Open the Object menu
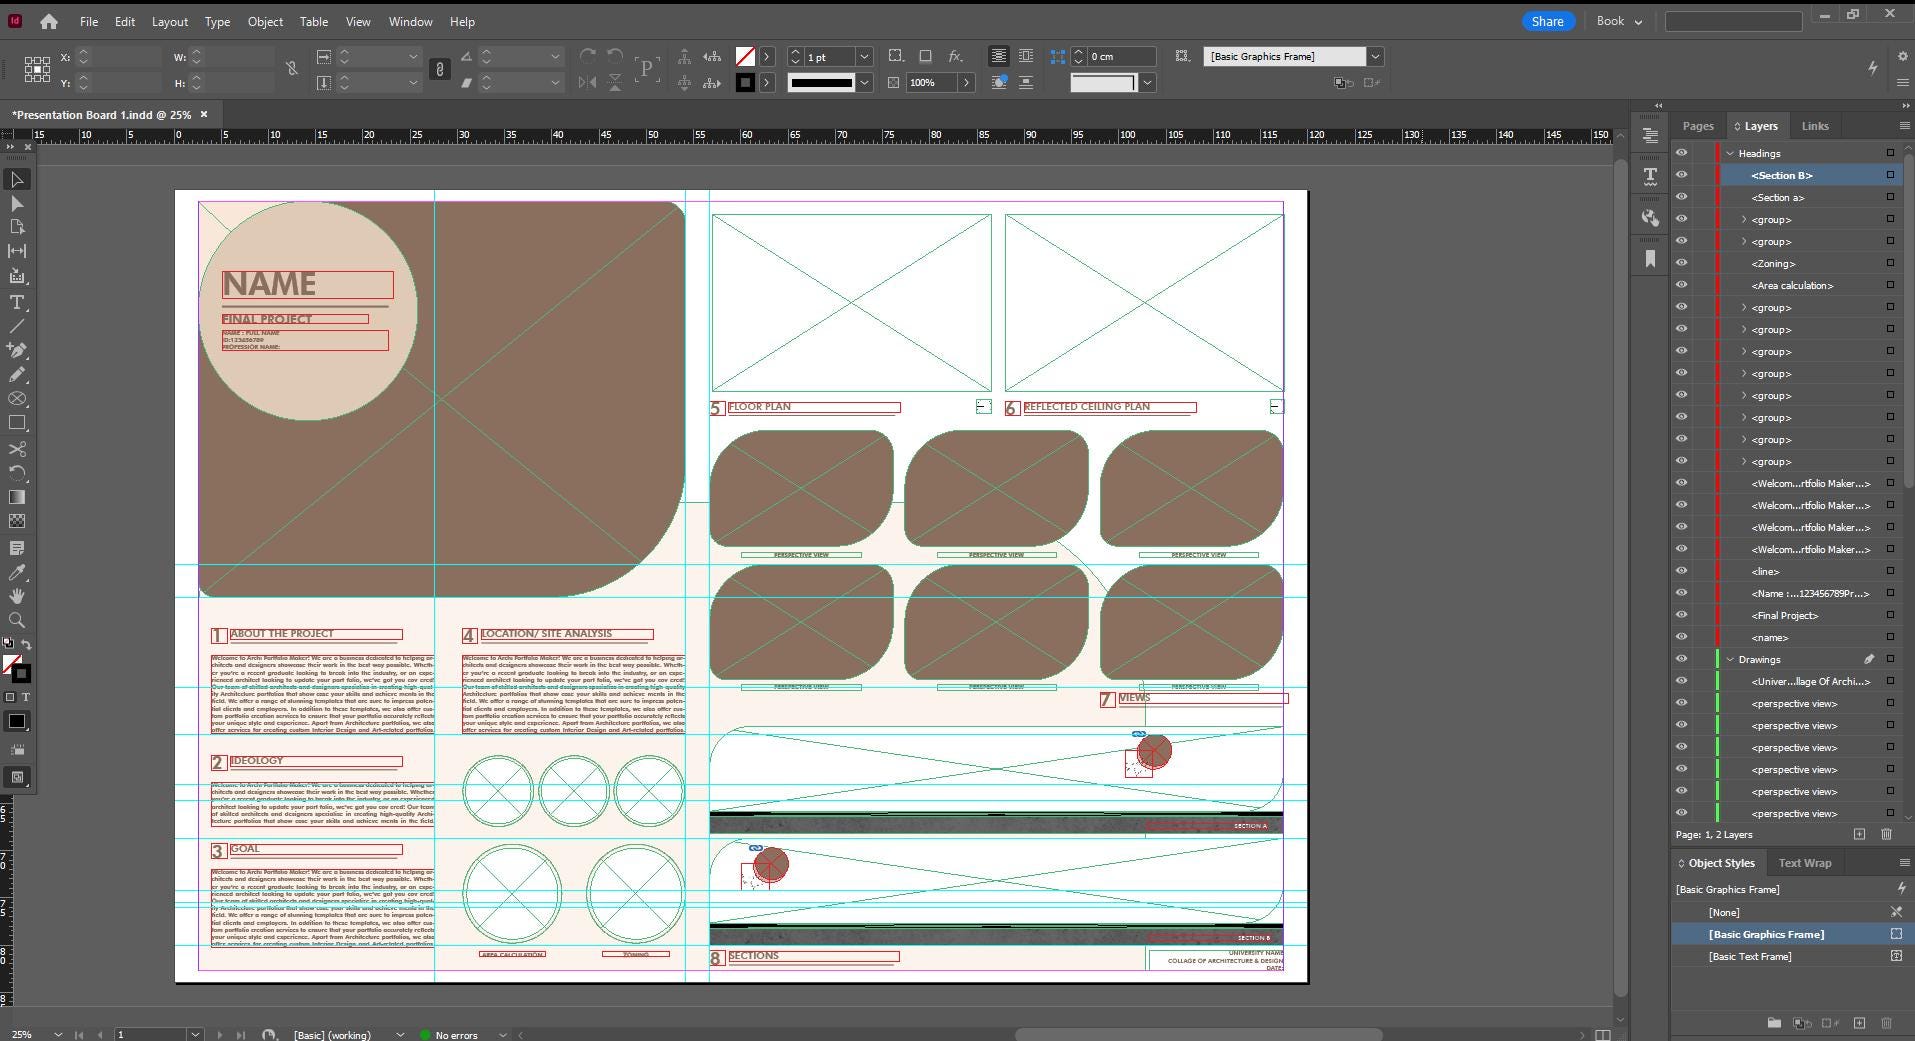 265,21
